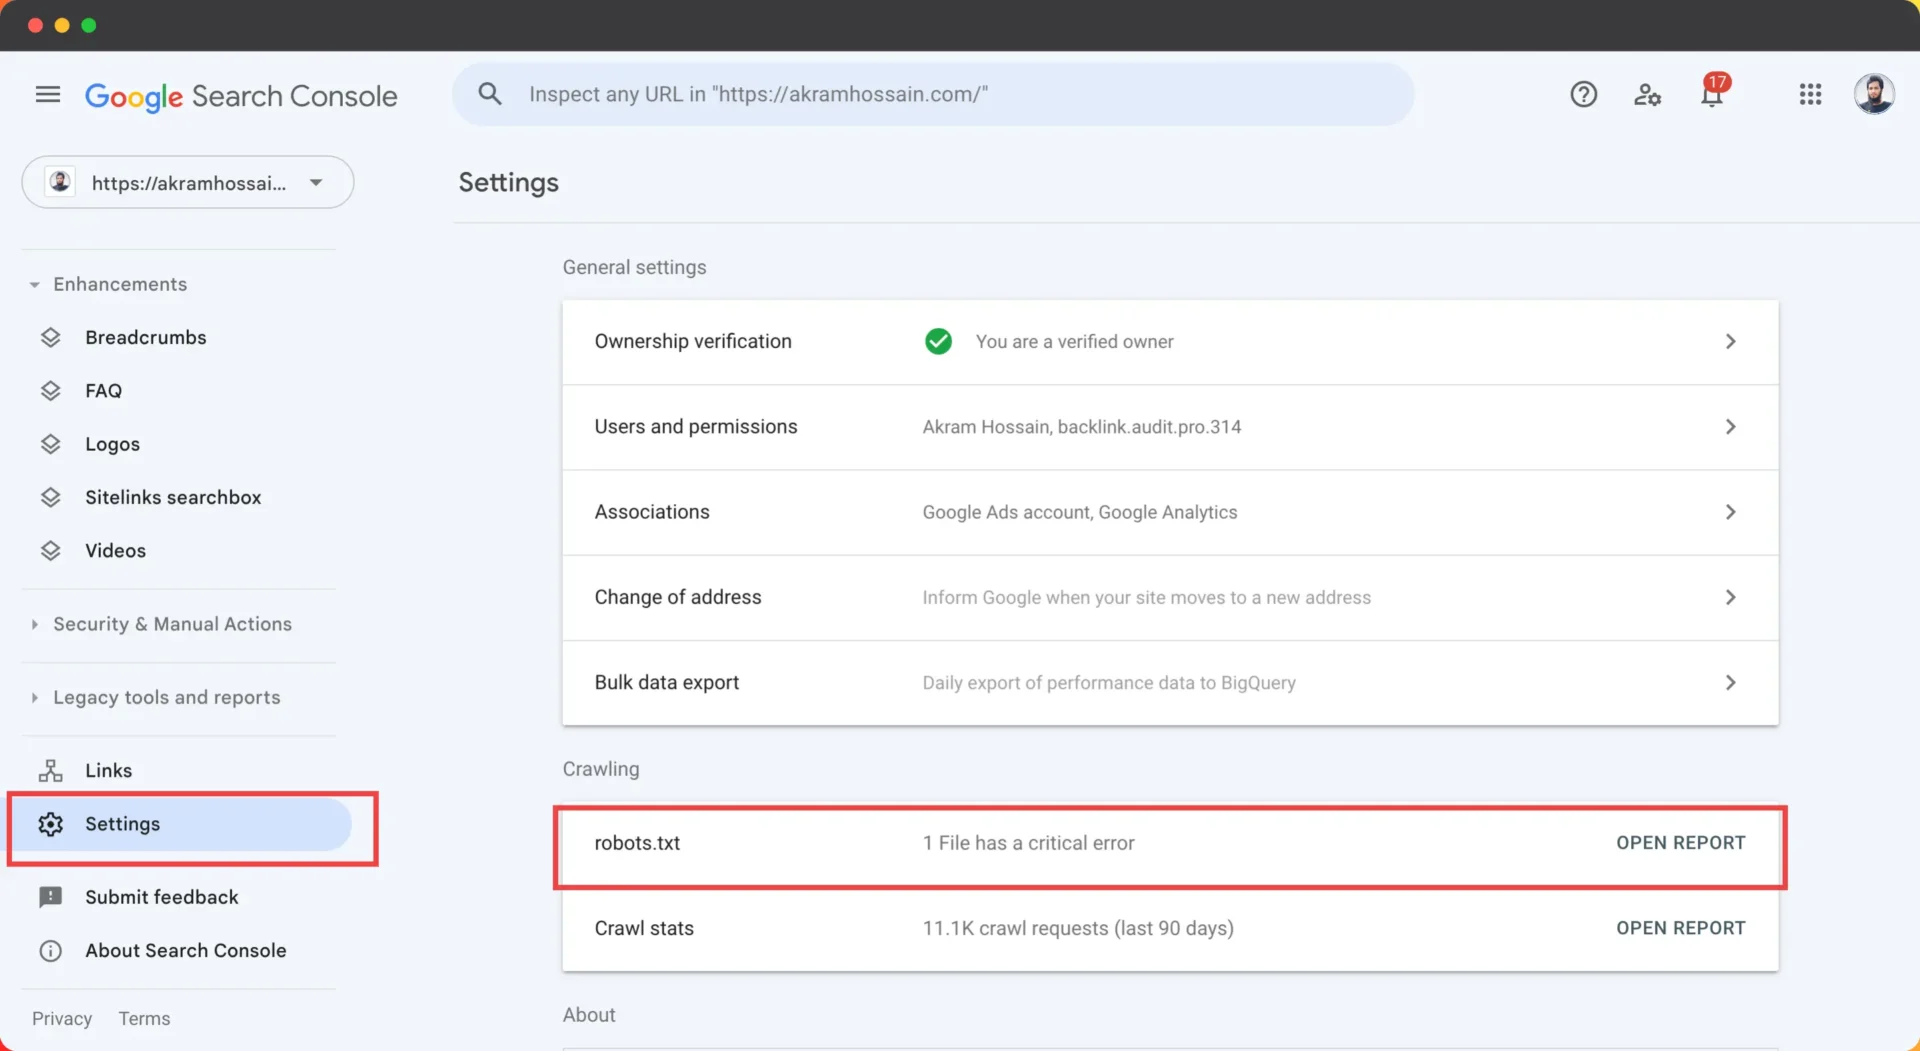
Task: Focus the Inspect any URL field
Action: (x=933, y=94)
